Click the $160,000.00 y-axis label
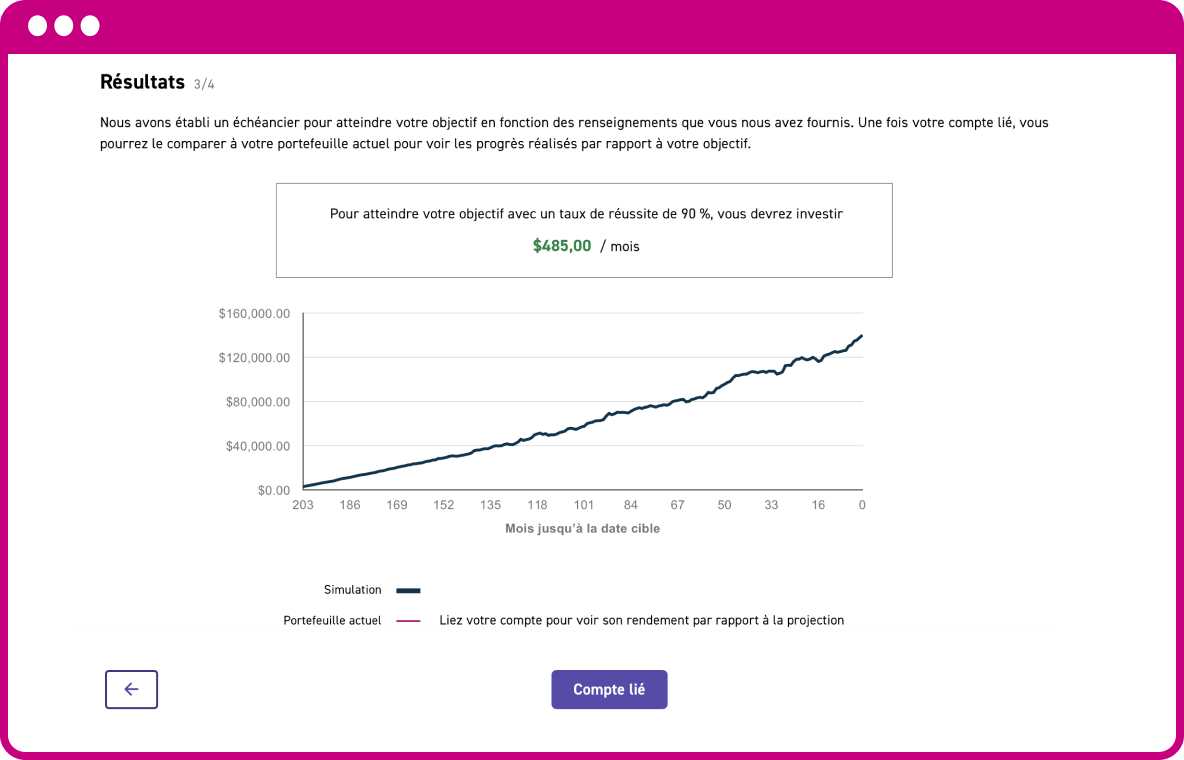This screenshot has height=760, width=1184. [254, 314]
